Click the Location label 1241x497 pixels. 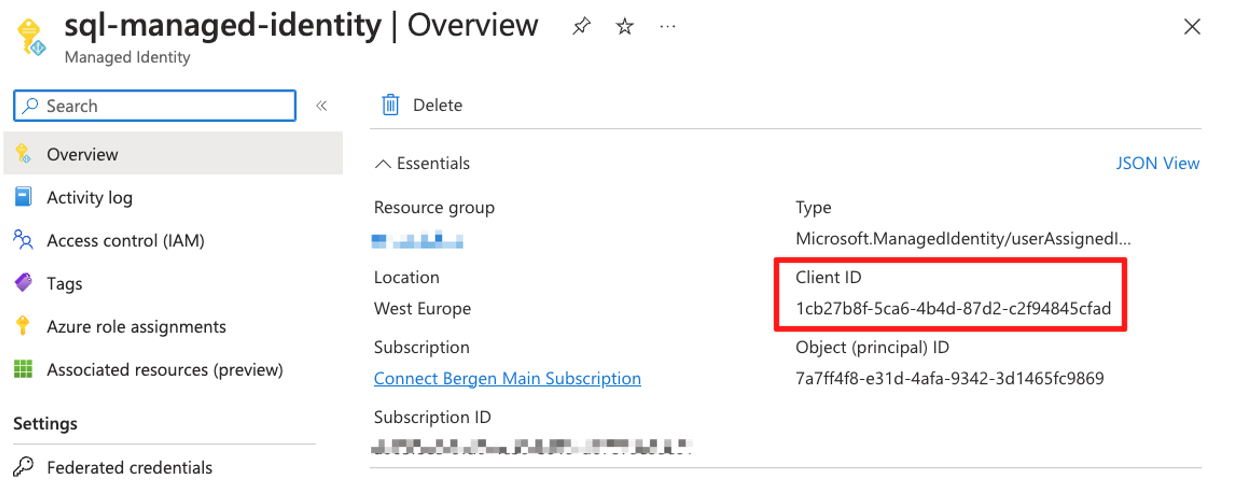tap(406, 277)
